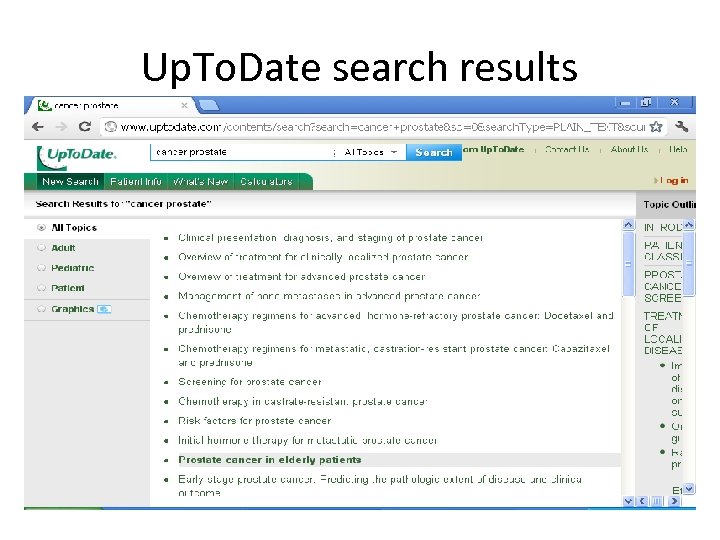This screenshot has height=540, width=720.
Task: Click the About Us link
Action: coord(629,149)
